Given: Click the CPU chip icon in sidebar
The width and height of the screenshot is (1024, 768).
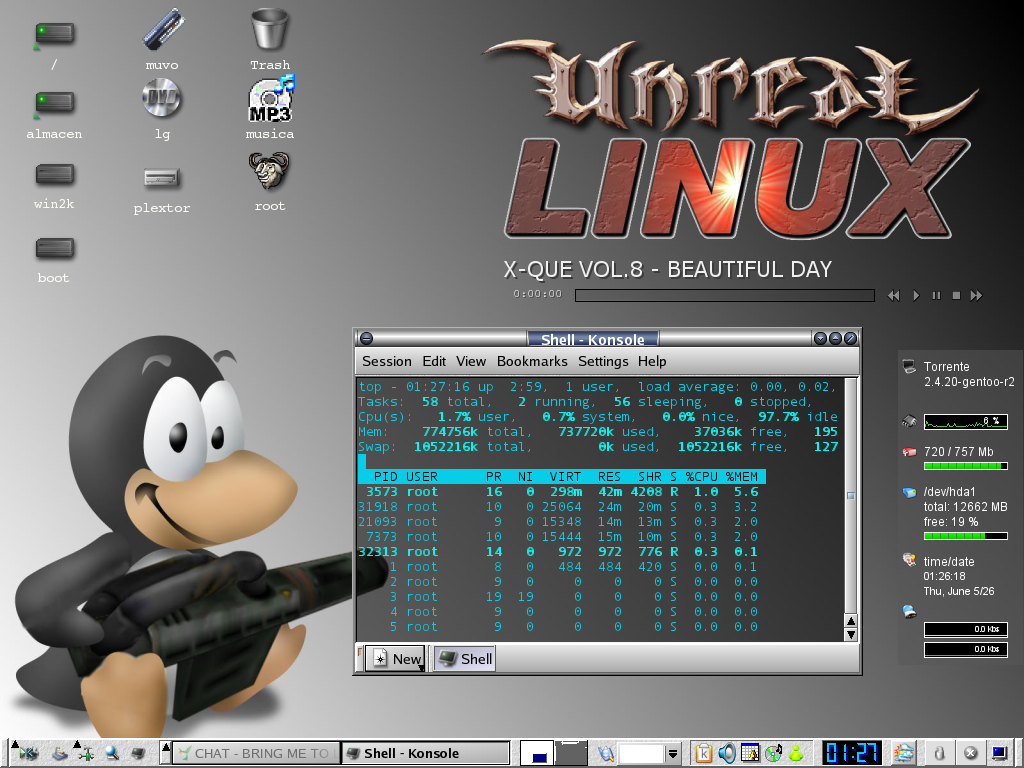Looking at the screenshot, I should pos(909,421).
